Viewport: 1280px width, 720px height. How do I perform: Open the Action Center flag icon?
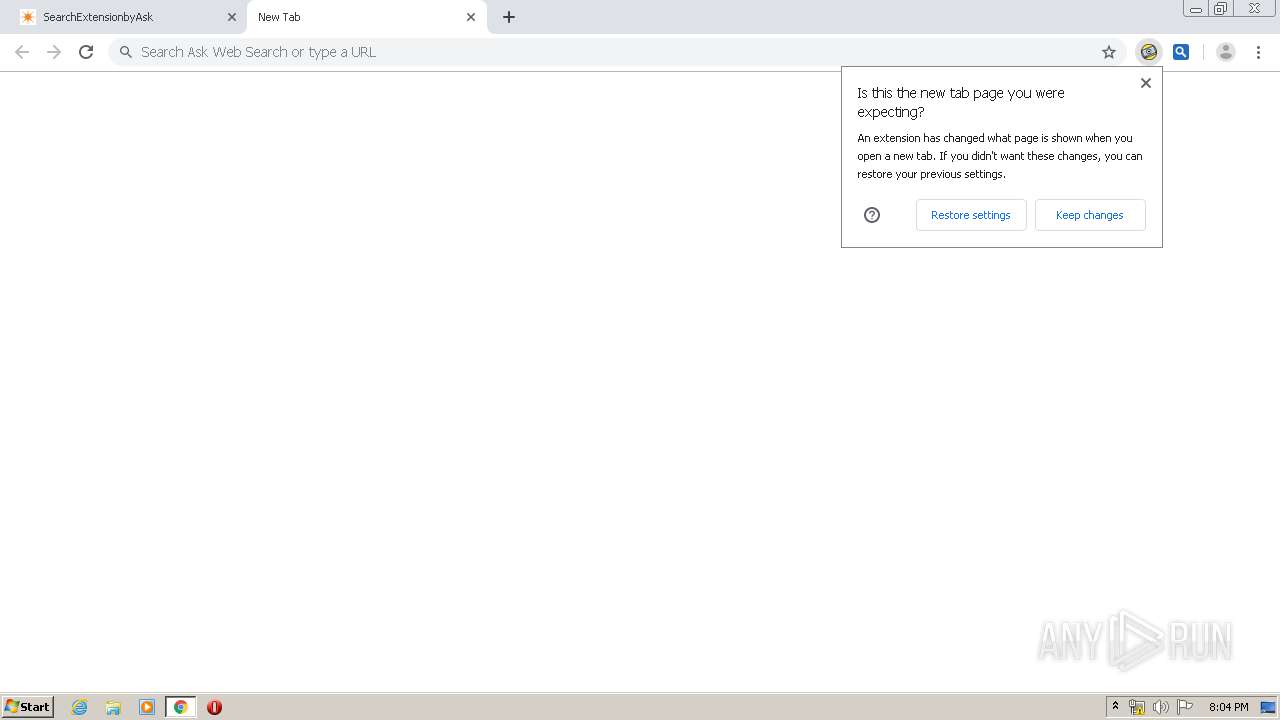click(1185, 707)
